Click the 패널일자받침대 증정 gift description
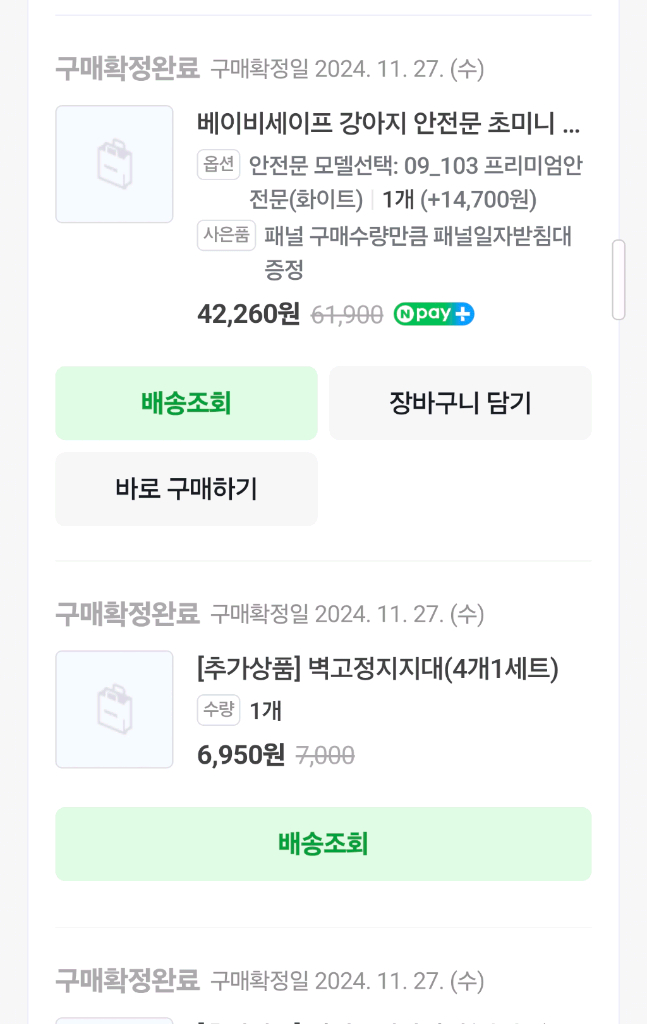Screen dimensions: 647x1024 click(417, 252)
